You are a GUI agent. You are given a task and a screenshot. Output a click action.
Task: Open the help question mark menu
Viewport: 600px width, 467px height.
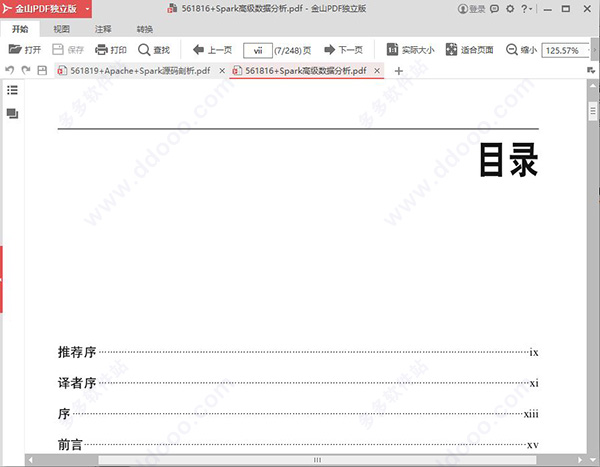pos(527,8)
